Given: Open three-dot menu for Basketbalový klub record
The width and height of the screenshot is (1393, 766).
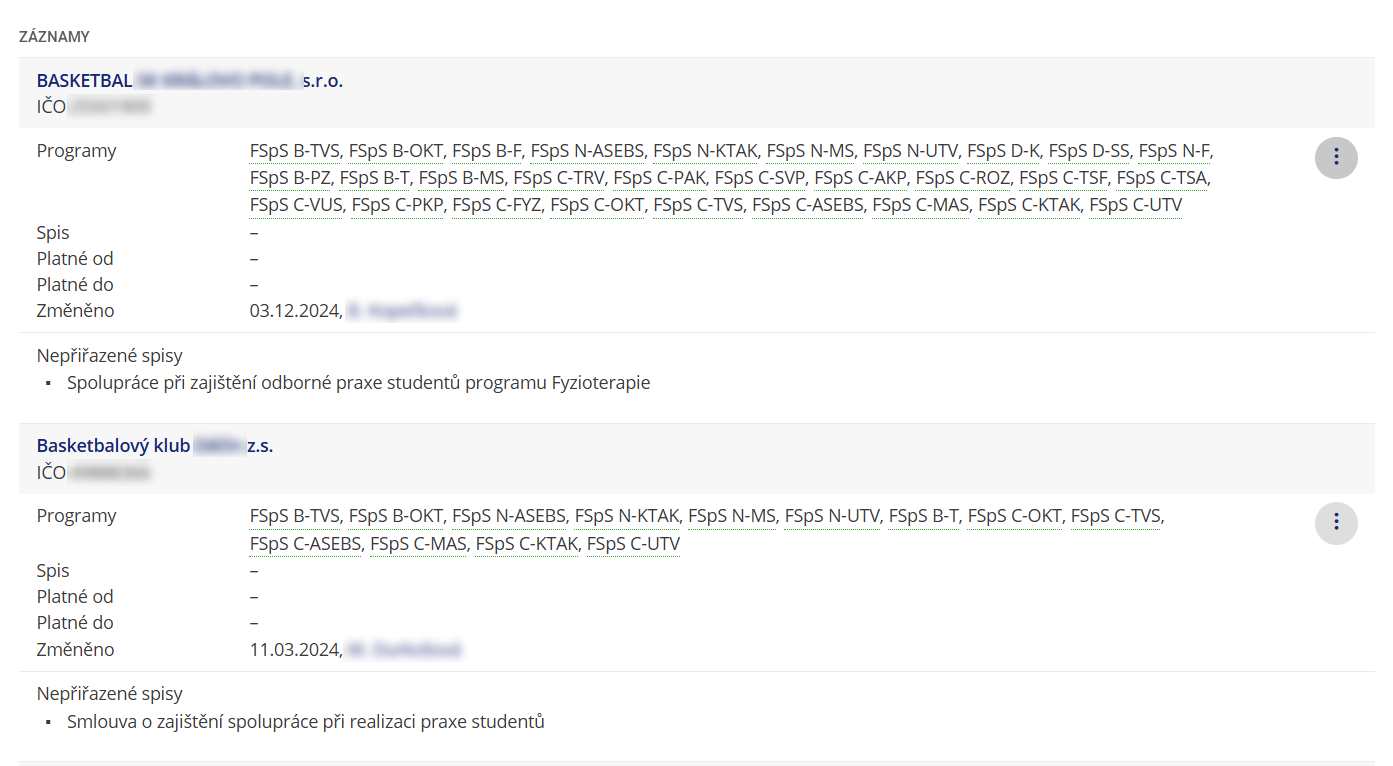Looking at the screenshot, I should (1336, 522).
